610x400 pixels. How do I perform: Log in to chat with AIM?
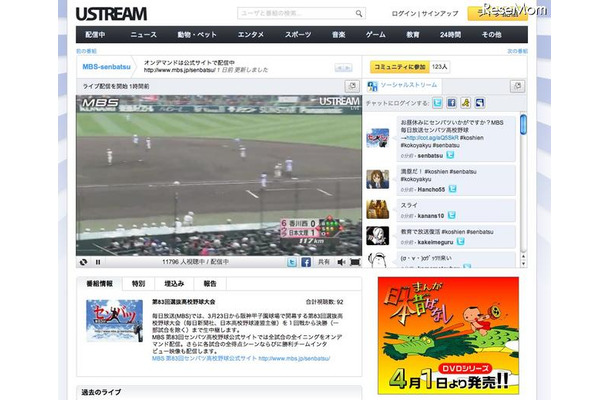(466, 103)
